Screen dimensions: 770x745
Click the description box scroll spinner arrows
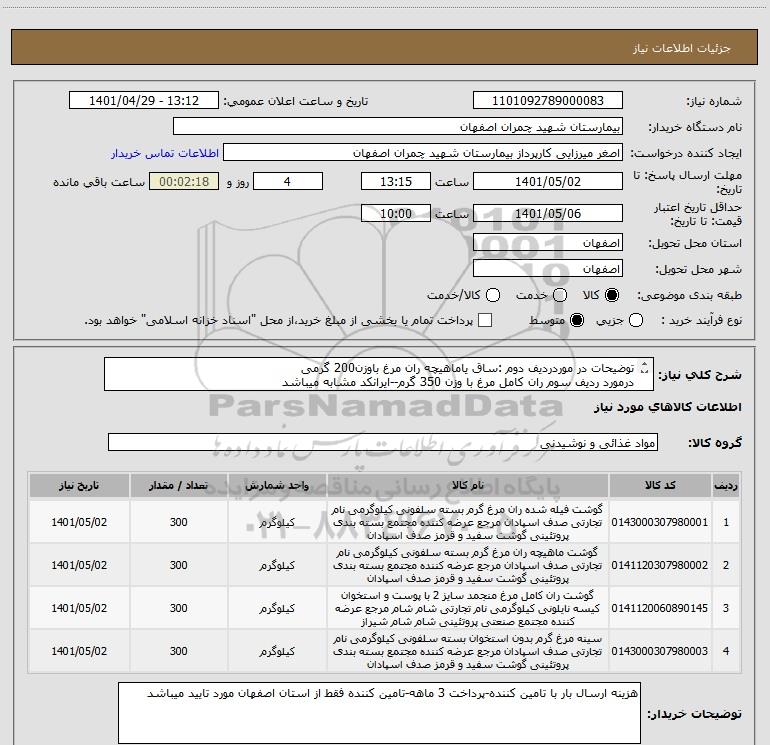coord(644,368)
